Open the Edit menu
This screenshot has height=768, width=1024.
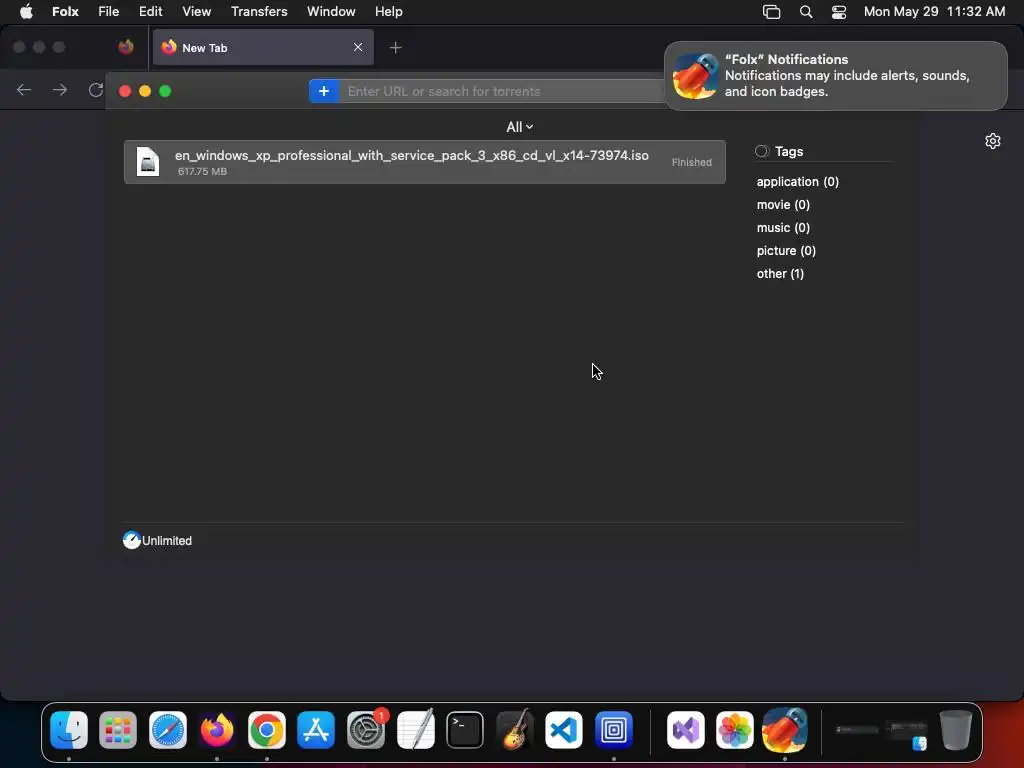coord(150,12)
